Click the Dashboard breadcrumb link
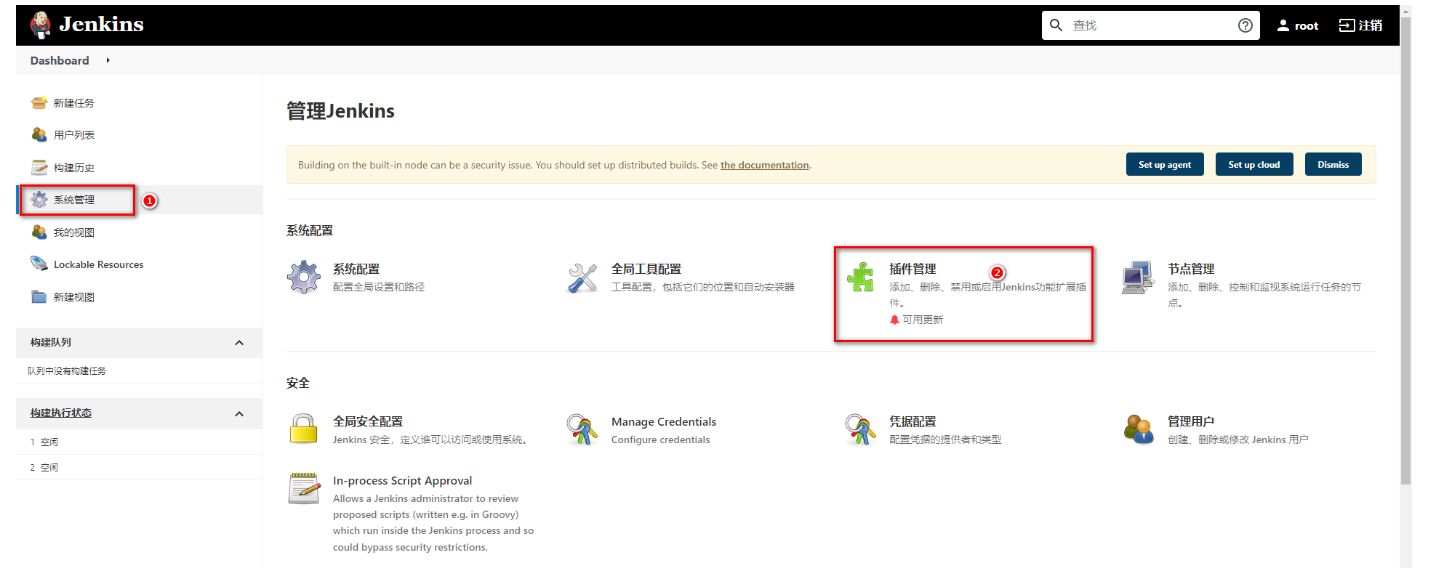The width and height of the screenshot is (1435, 568). [59, 61]
